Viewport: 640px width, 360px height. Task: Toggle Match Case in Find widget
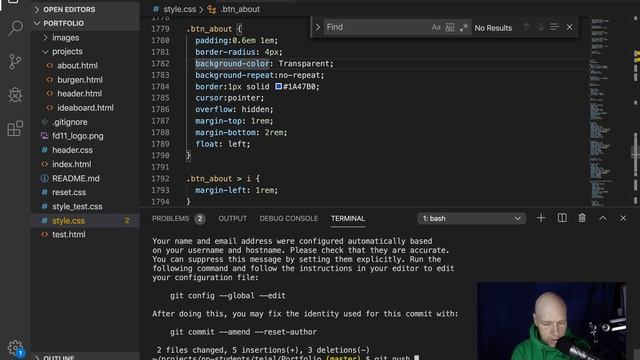436,27
